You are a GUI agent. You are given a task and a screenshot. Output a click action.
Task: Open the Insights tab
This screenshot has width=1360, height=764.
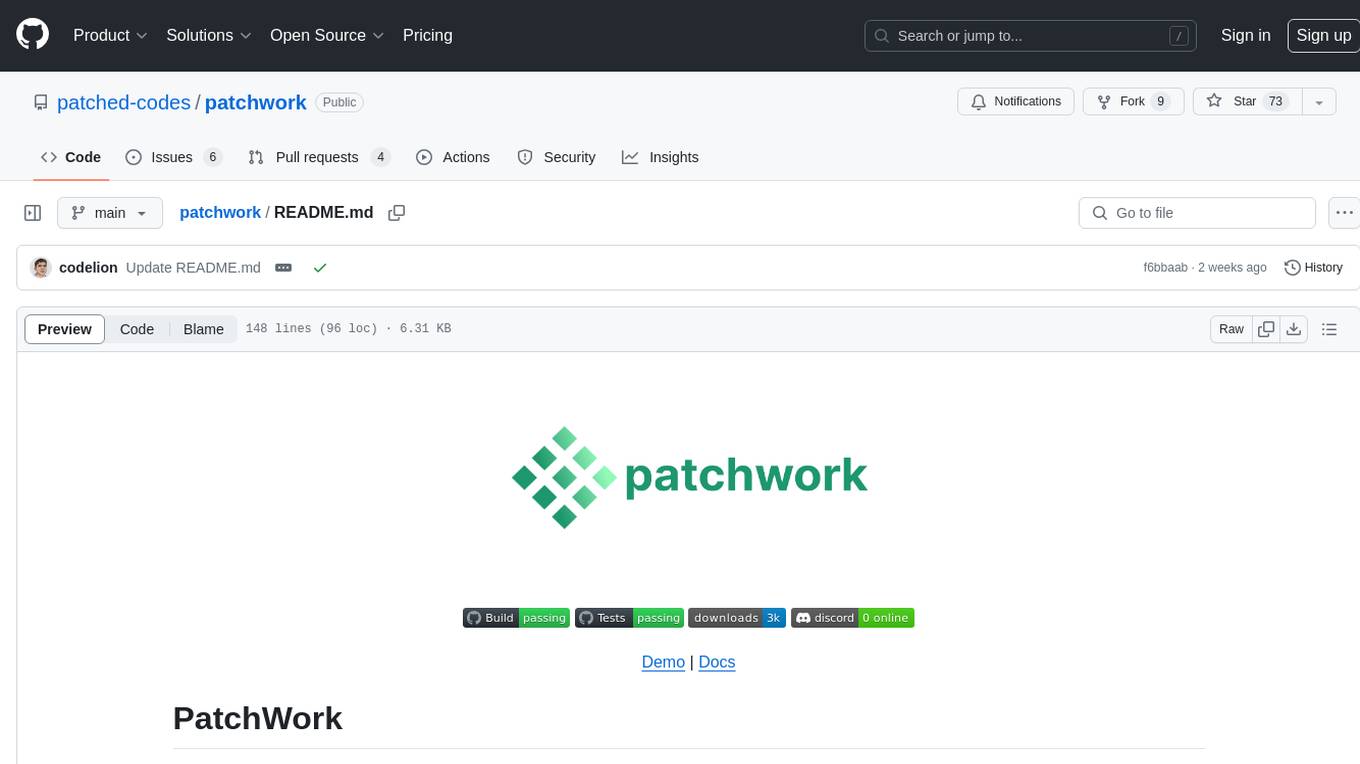pyautogui.click(x=660, y=157)
